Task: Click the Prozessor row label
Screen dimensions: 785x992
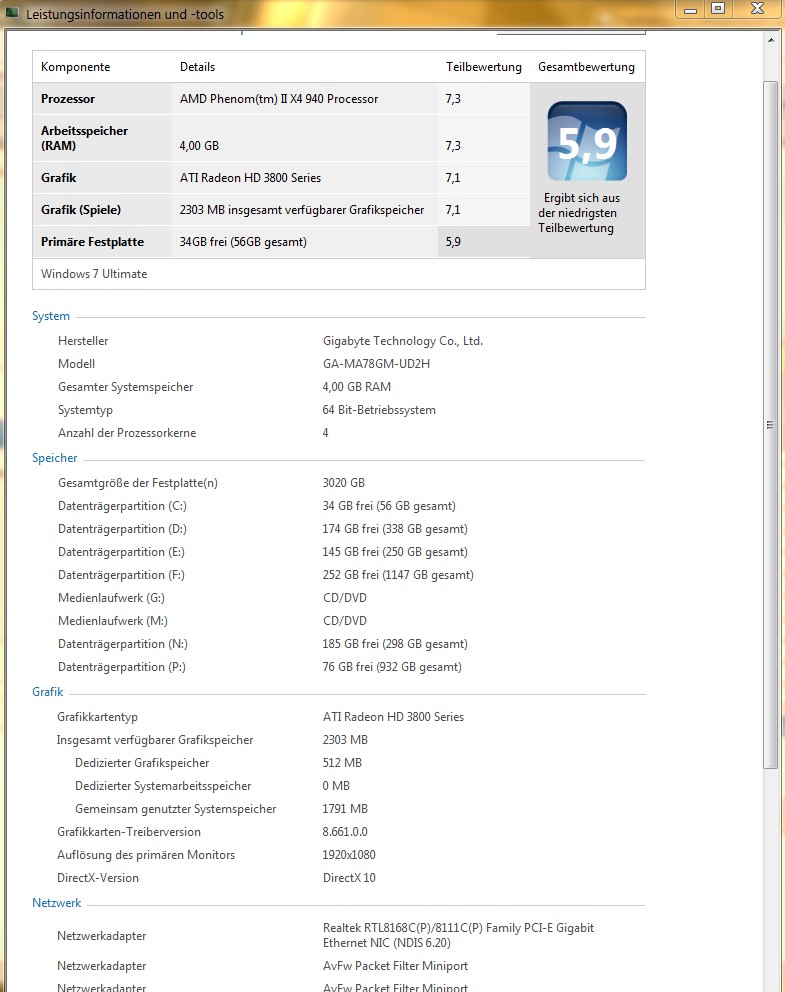Action: pos(68,99)
